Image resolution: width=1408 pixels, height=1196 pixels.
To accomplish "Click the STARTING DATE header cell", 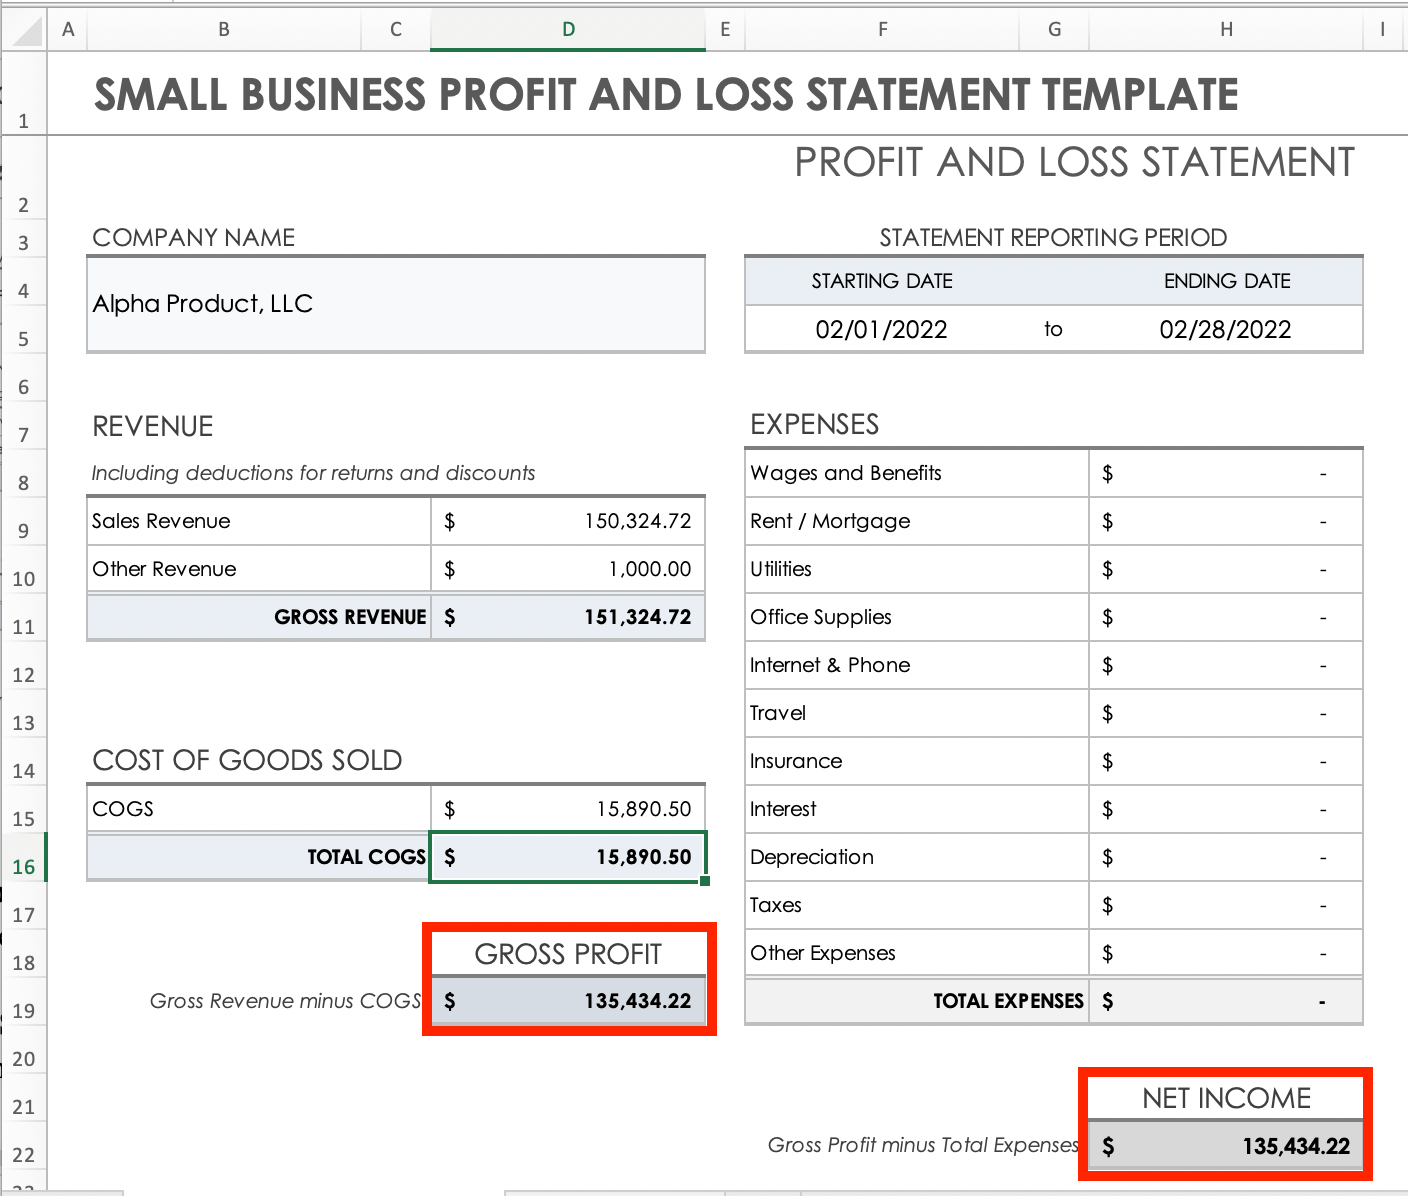I will click(x=882, y=281).
